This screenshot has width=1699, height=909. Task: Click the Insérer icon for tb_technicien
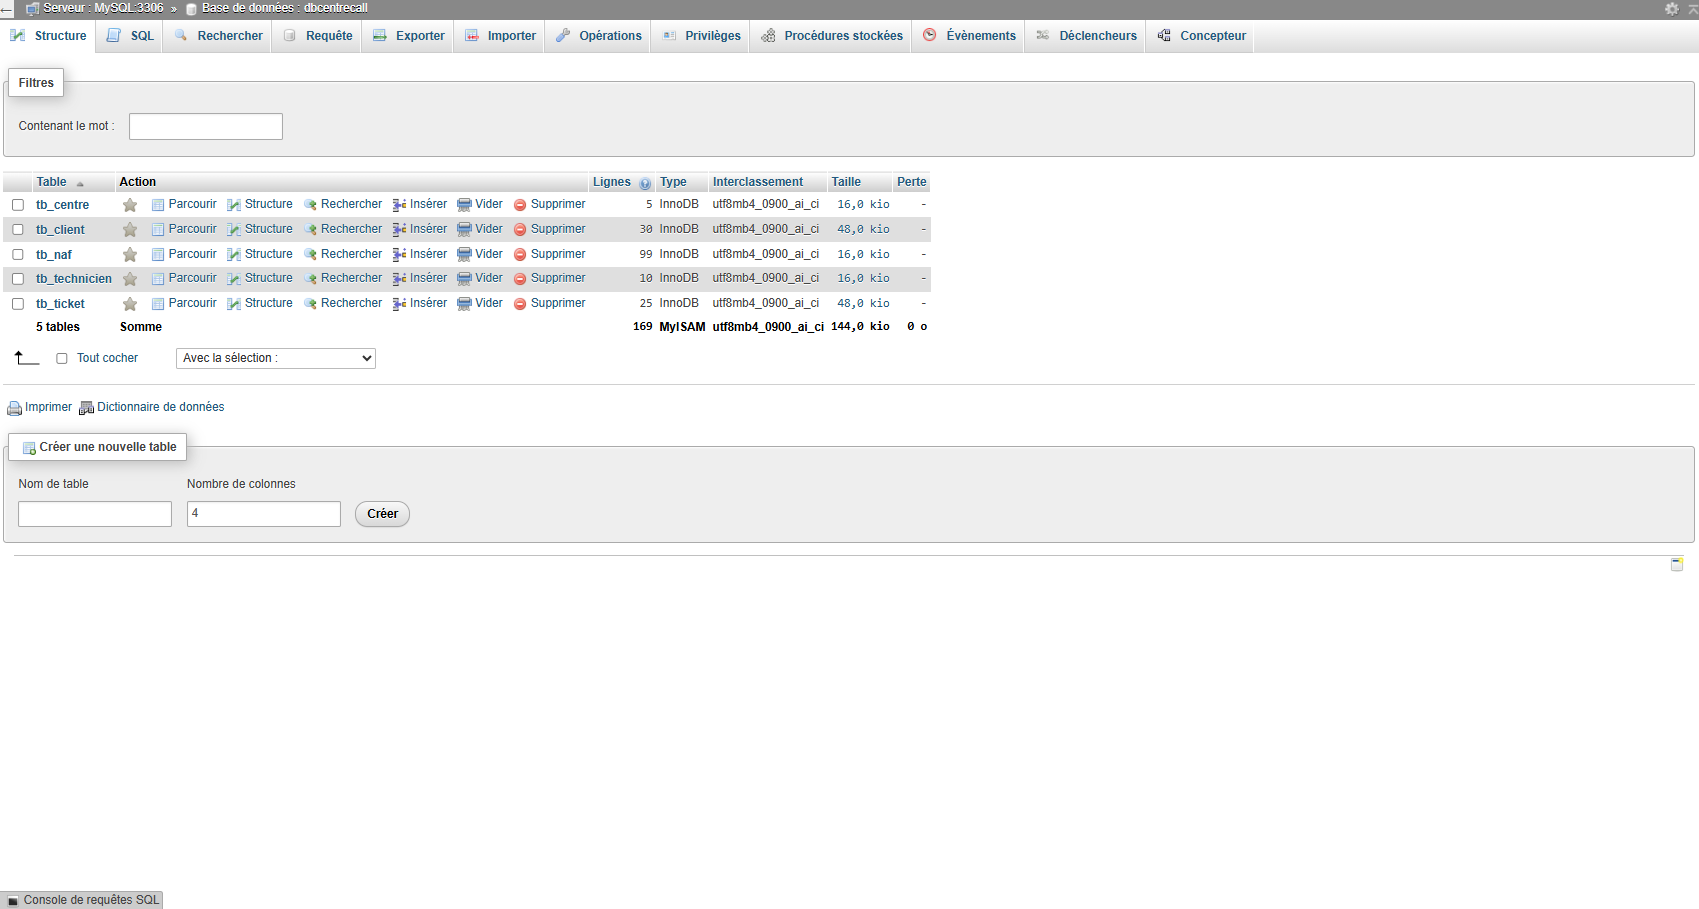tap(399, 279)
